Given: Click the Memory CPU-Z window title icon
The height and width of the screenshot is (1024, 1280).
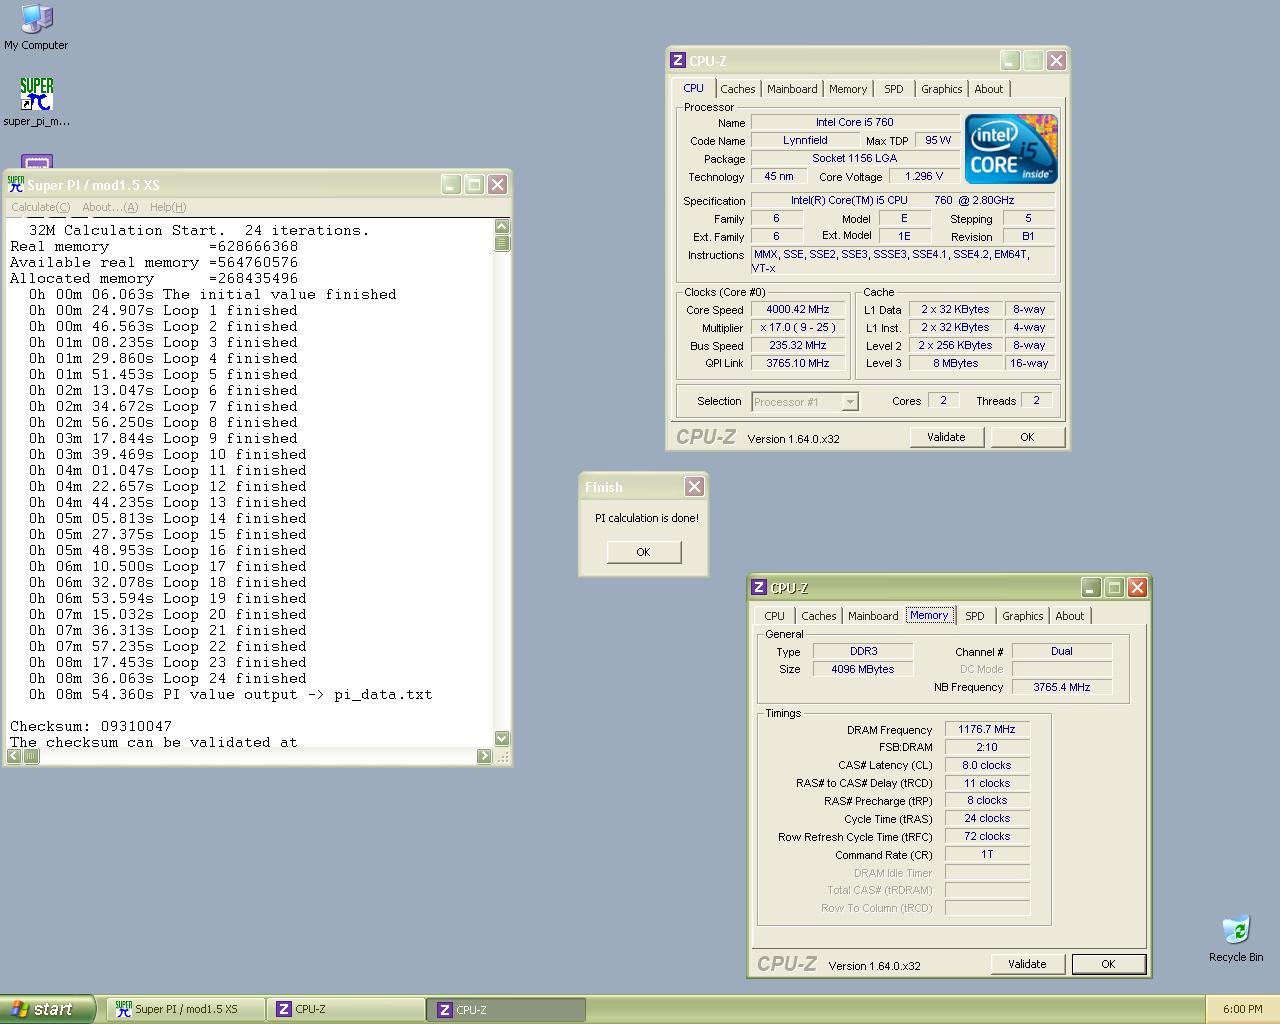Looking at the screenshot, I should tap(759, 588).
